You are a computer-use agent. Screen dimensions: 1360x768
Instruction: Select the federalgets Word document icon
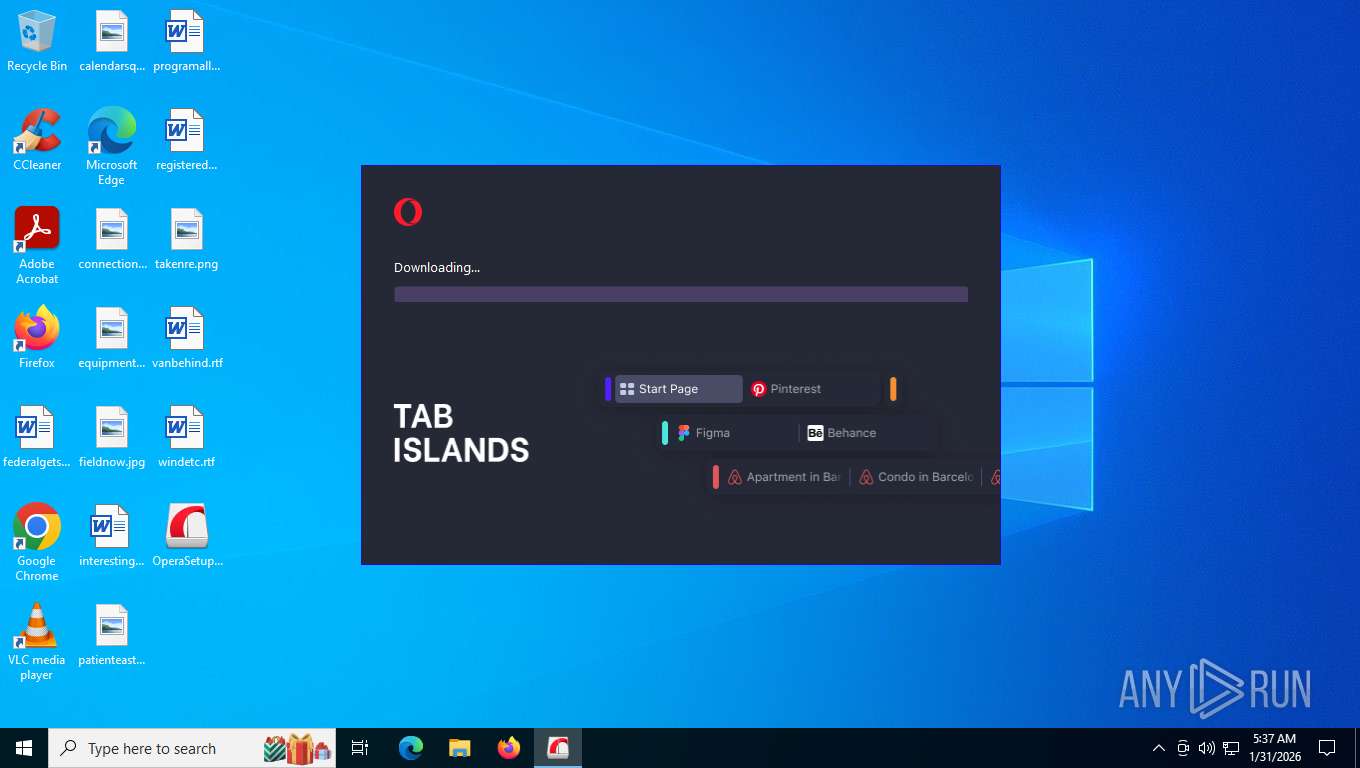37,437
